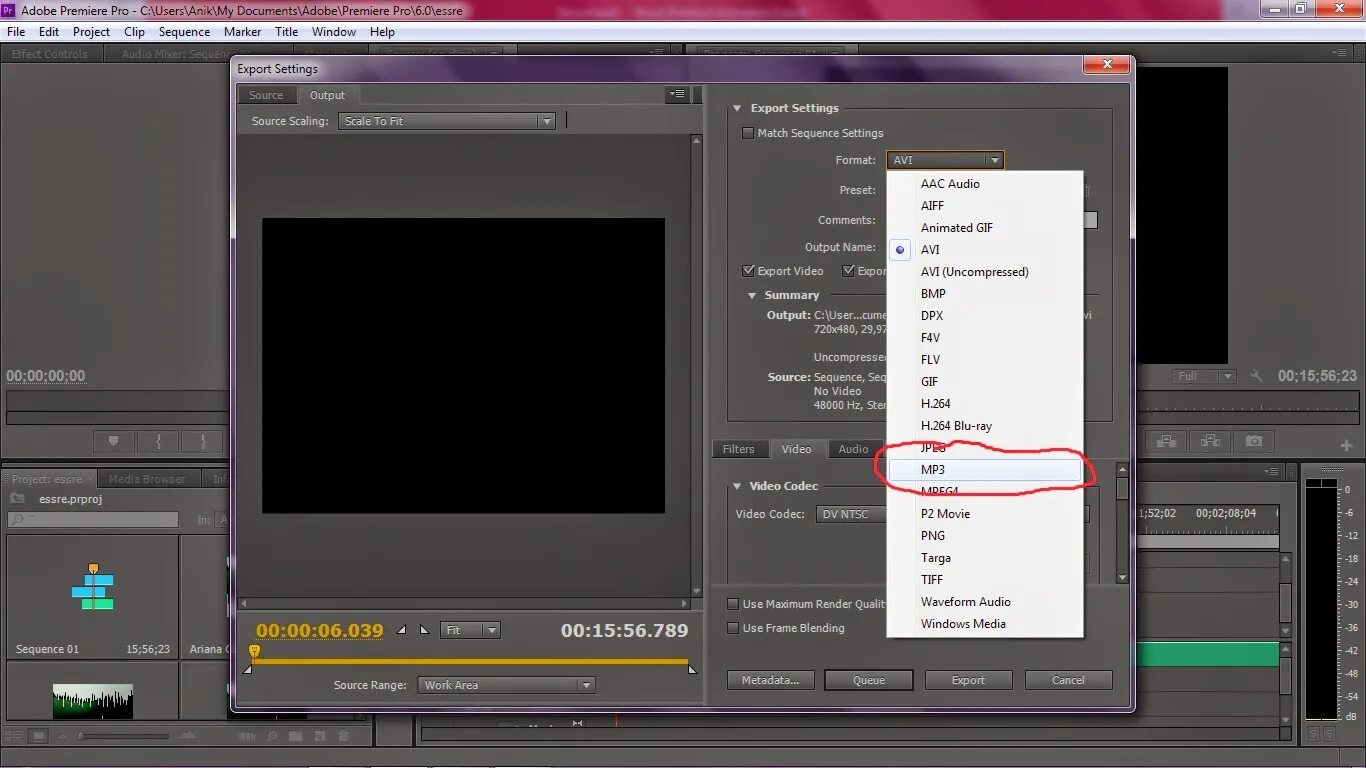
Task: Open the Program monitor settings wrench
Action: point(1257,376)
